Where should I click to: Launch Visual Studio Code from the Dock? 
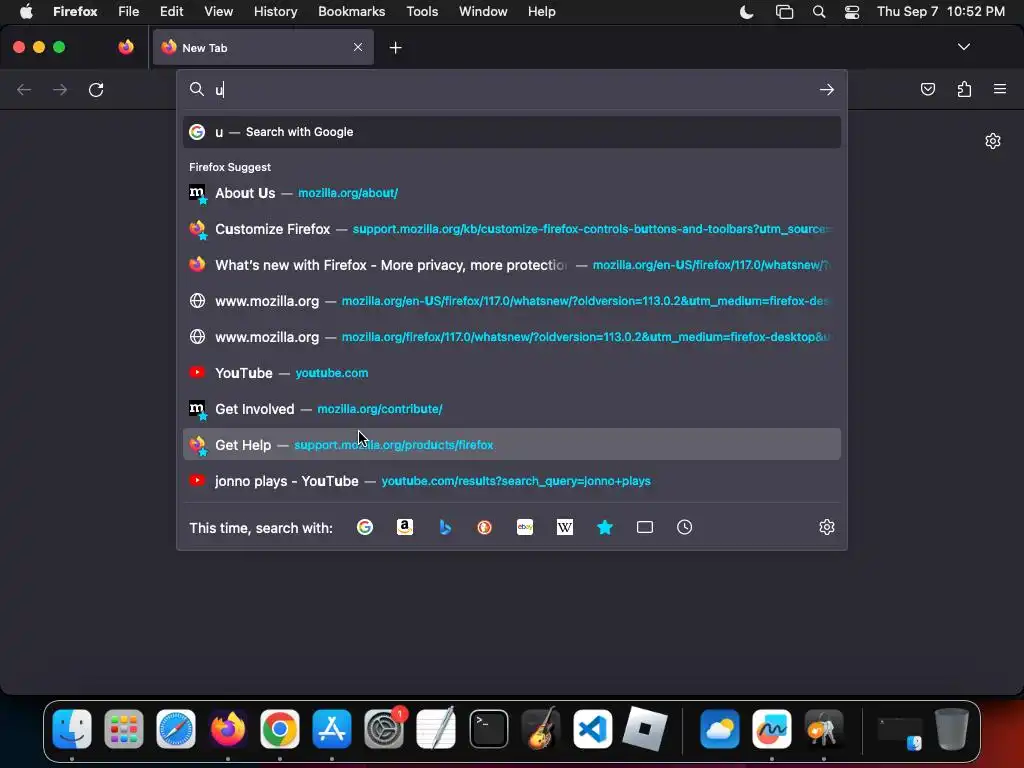pos(592,728)
